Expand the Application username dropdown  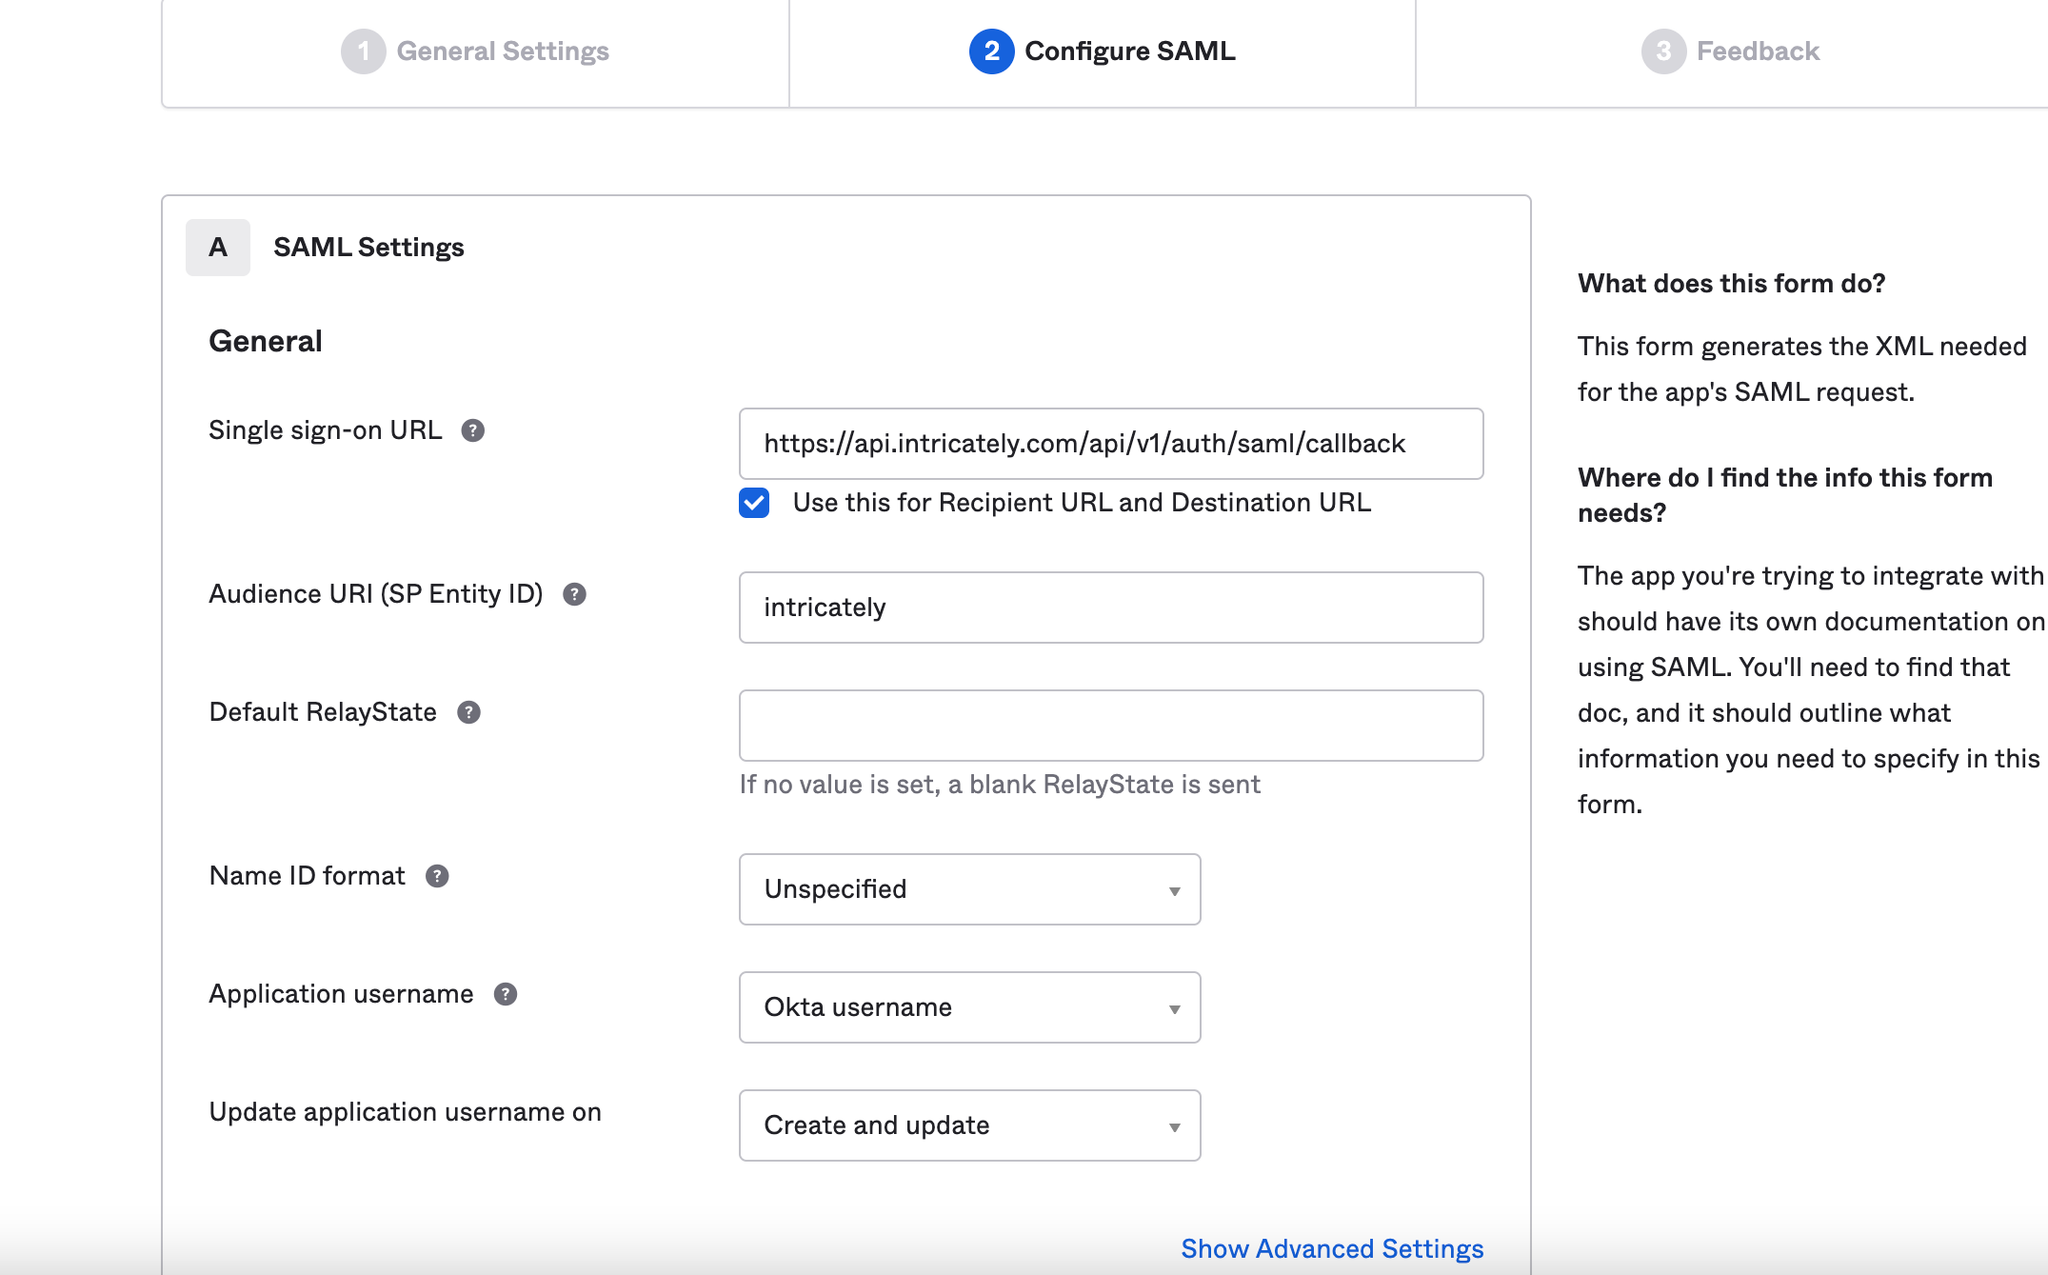969,1007
